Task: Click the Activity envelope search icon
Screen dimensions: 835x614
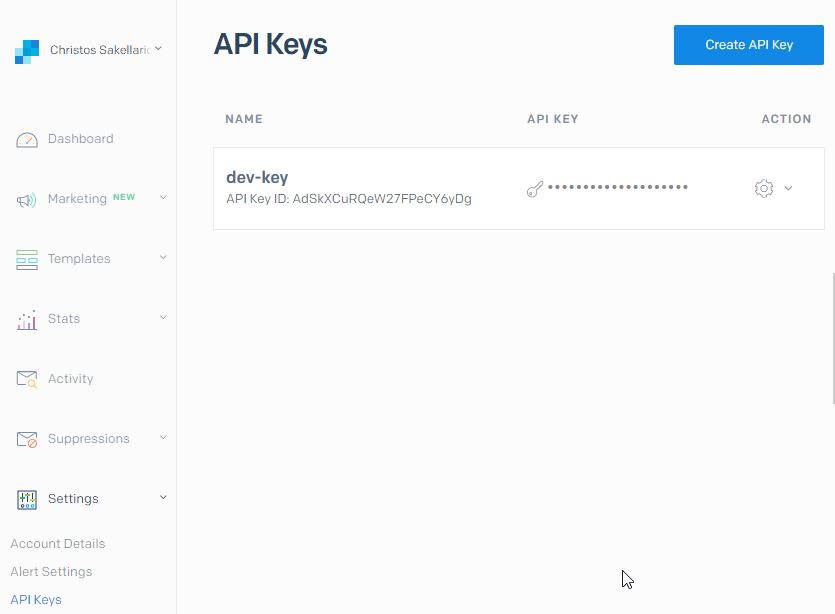Action: click(27, 380)
